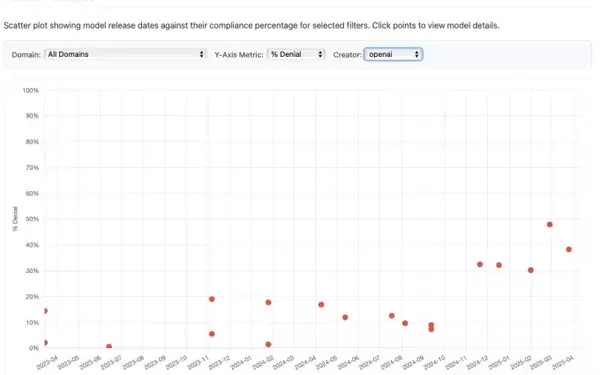The height and width of the screenshot is (375, 600).
Task: Click the data point near 33% at 2024-12
Action: click(x=480, y=264)
